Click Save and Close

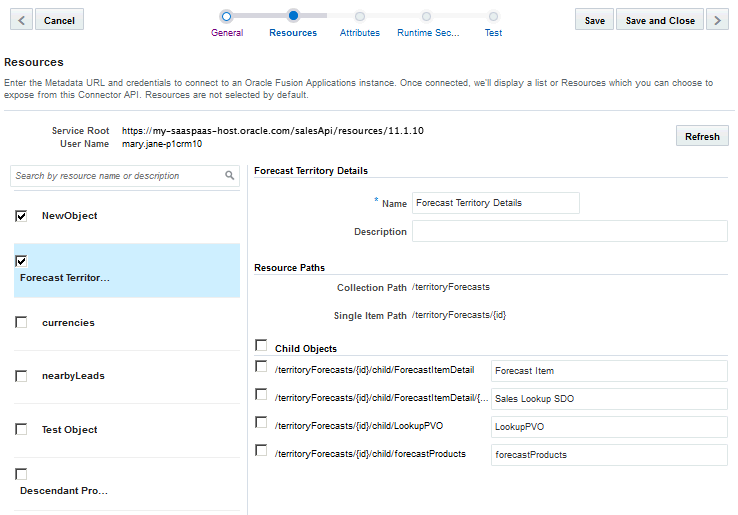659,20
